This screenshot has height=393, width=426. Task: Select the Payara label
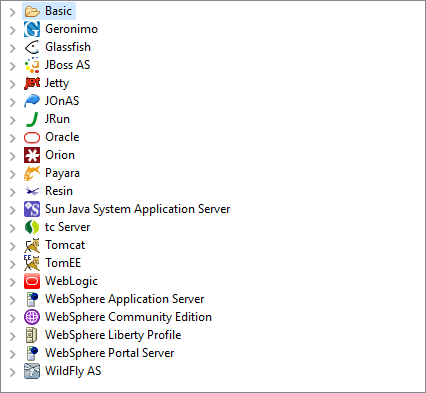62,173
